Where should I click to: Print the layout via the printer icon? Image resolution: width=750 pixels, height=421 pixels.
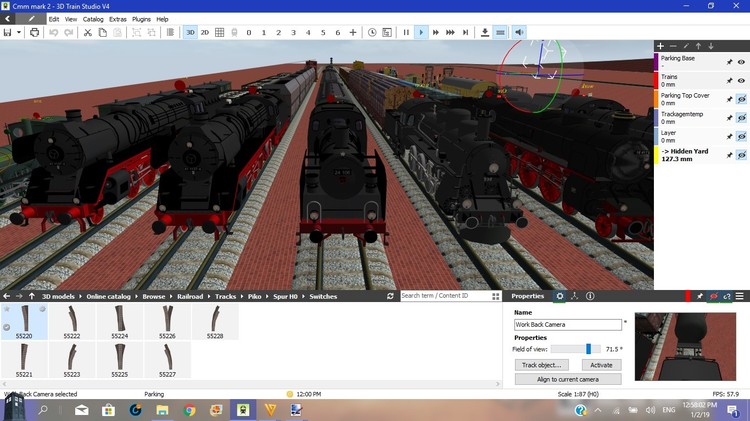pos(34,33)
